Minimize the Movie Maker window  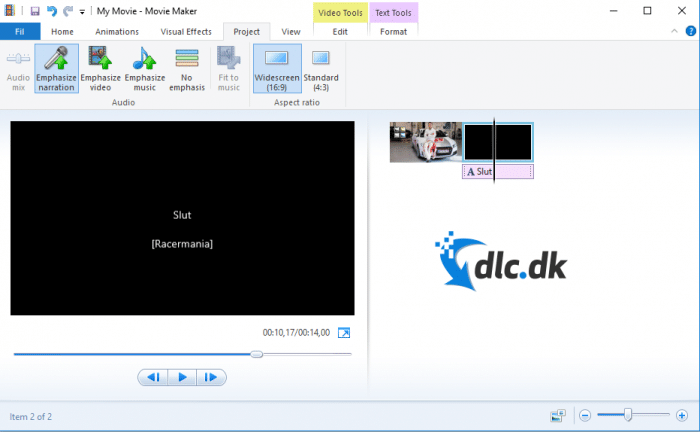pos(614,11)
